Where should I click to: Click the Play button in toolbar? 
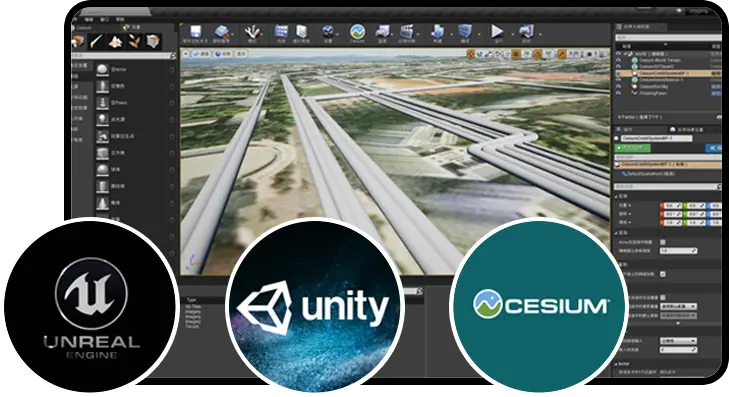pos(497,33)
